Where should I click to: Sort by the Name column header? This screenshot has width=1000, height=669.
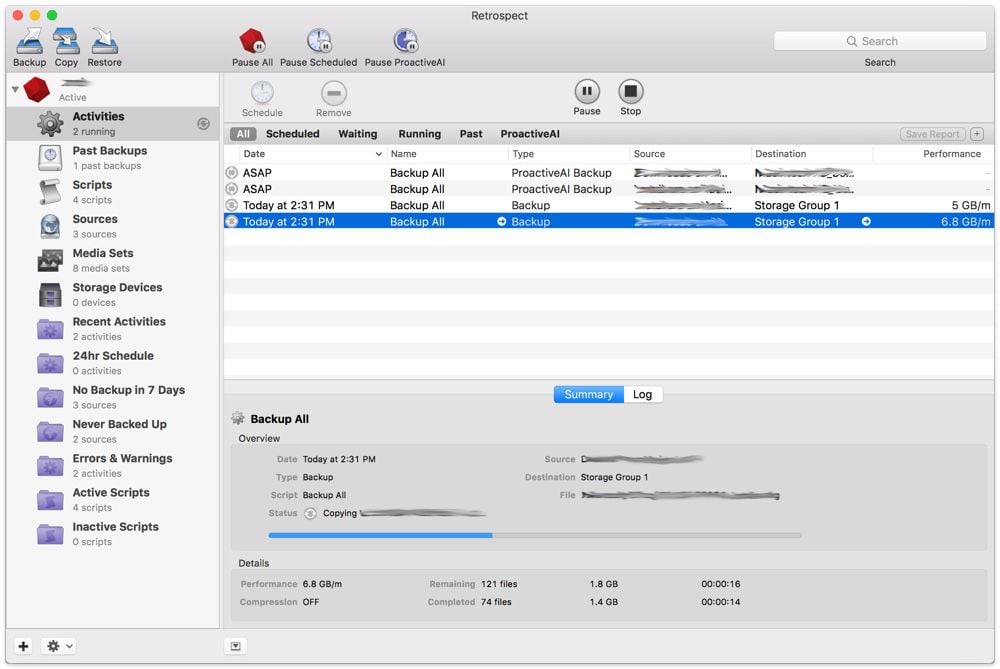[447, 154]
